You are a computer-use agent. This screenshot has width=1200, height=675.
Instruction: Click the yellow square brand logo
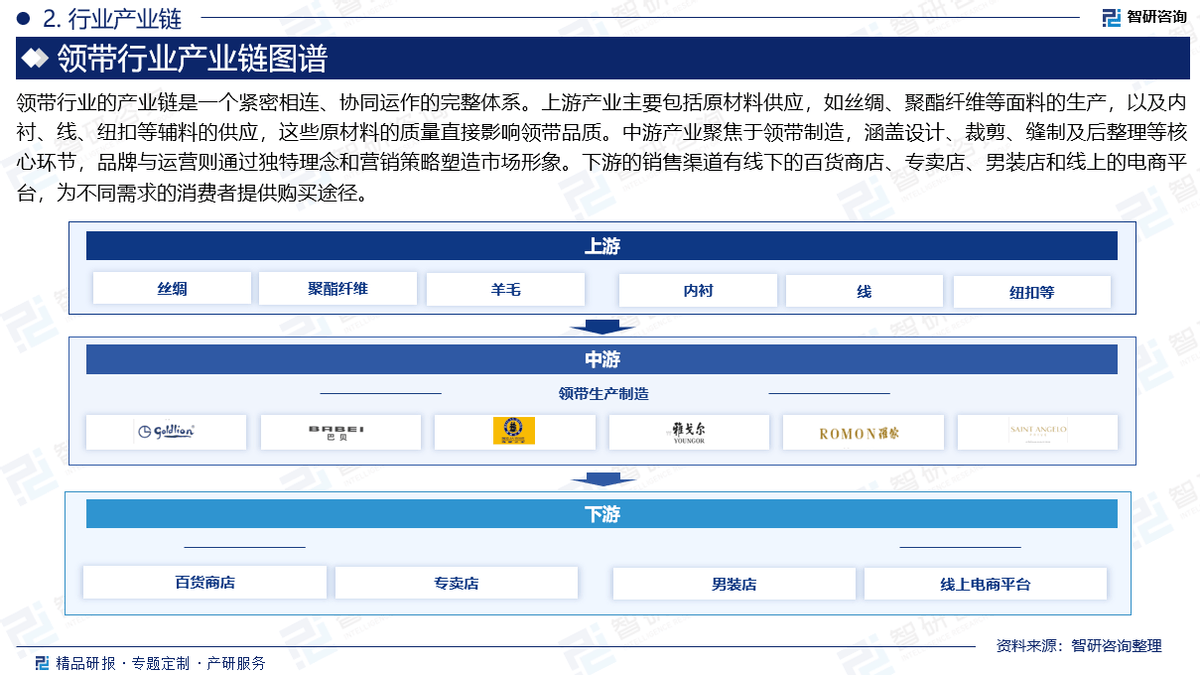514,431
